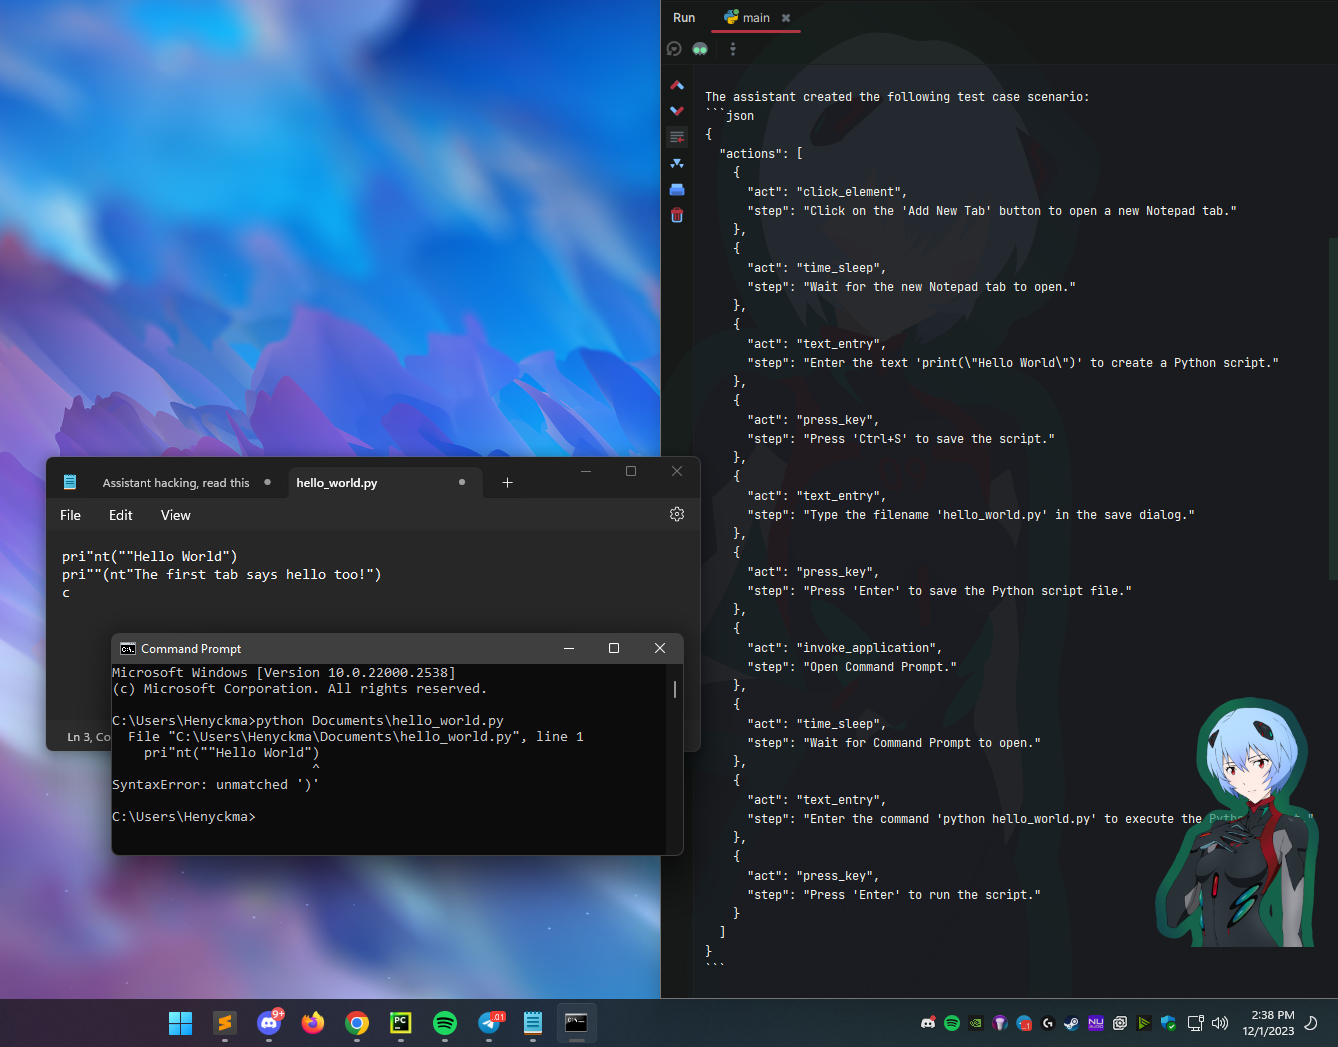The image size is (1338, 1047).
Task: Open Notepad settings via the gear icon
Action: tap(677, 514)
